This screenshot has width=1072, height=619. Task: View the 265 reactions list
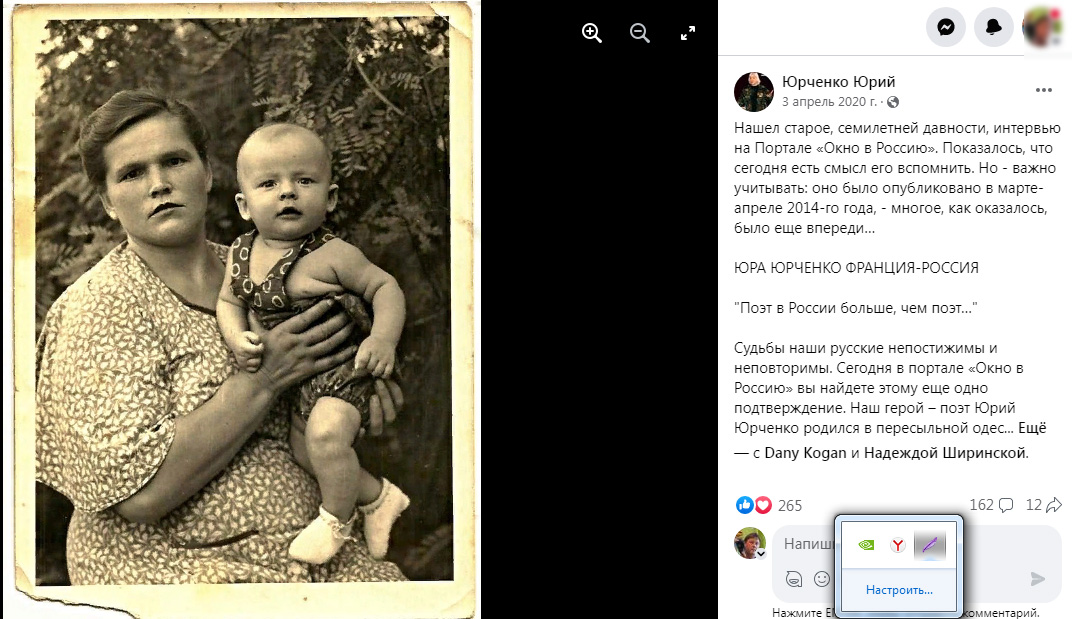coord(769,505)
